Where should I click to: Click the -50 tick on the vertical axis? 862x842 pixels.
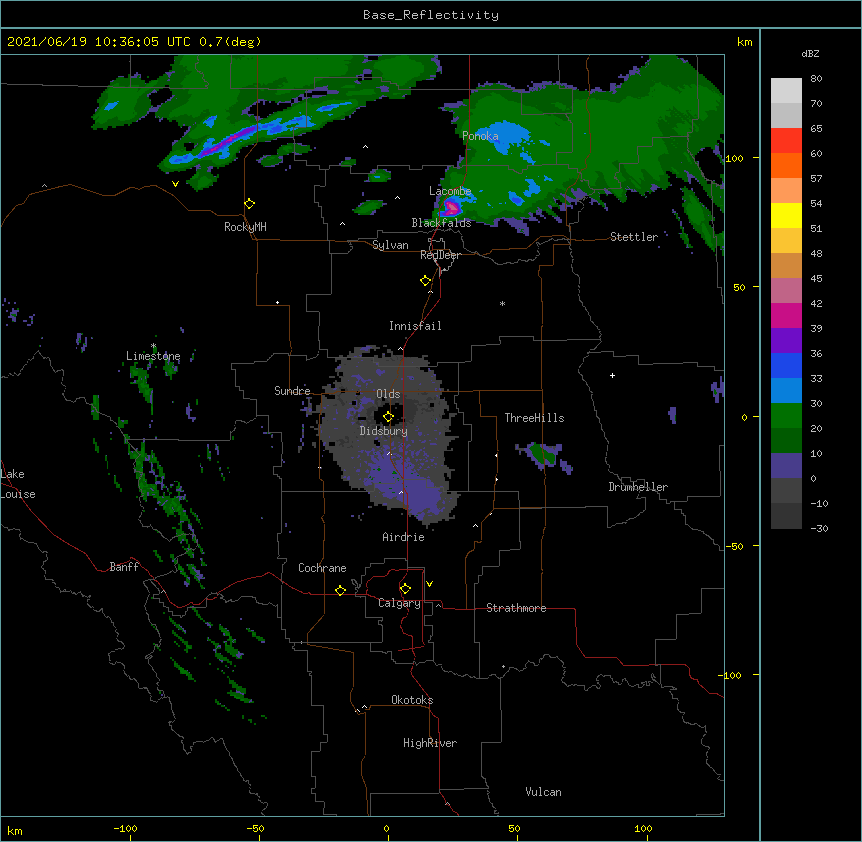tap(734, 546)
